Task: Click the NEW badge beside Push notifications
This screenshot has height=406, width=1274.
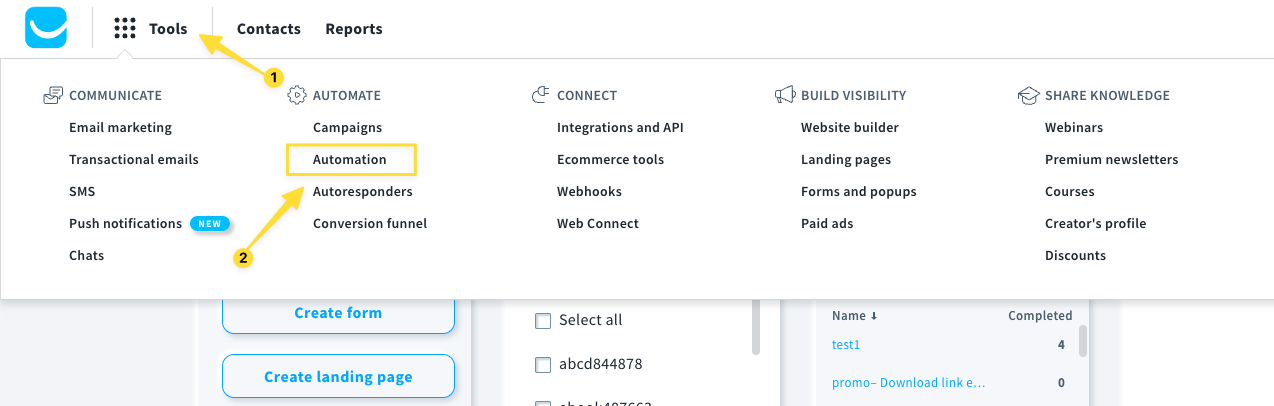Action: pyautogui.click(x=210, y=224)
